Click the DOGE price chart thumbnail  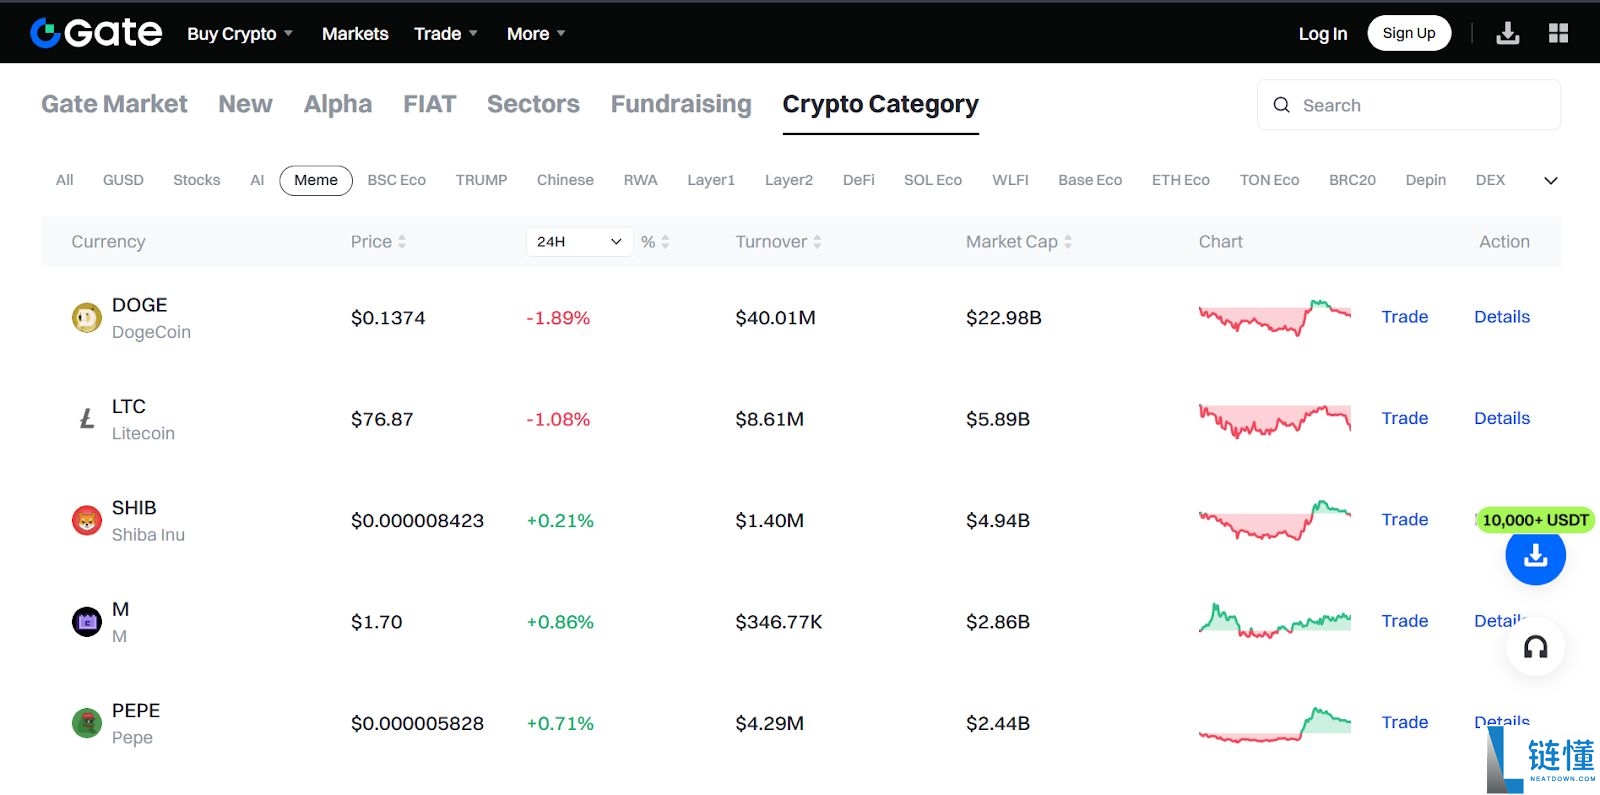click(1274, 317)
